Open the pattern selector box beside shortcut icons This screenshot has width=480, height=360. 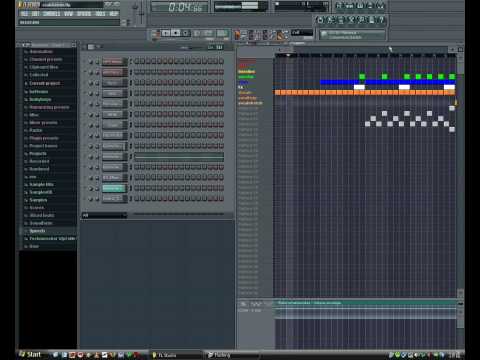click(x=302, y=32)
